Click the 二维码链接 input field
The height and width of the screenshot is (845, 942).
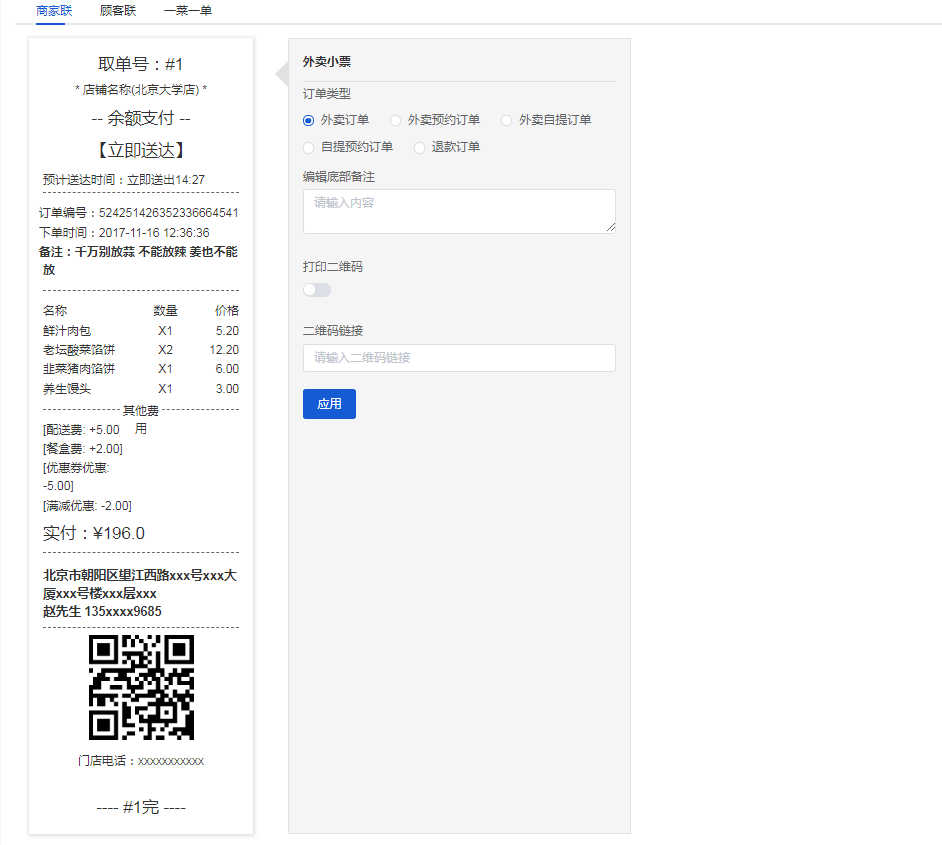(459, 358)
